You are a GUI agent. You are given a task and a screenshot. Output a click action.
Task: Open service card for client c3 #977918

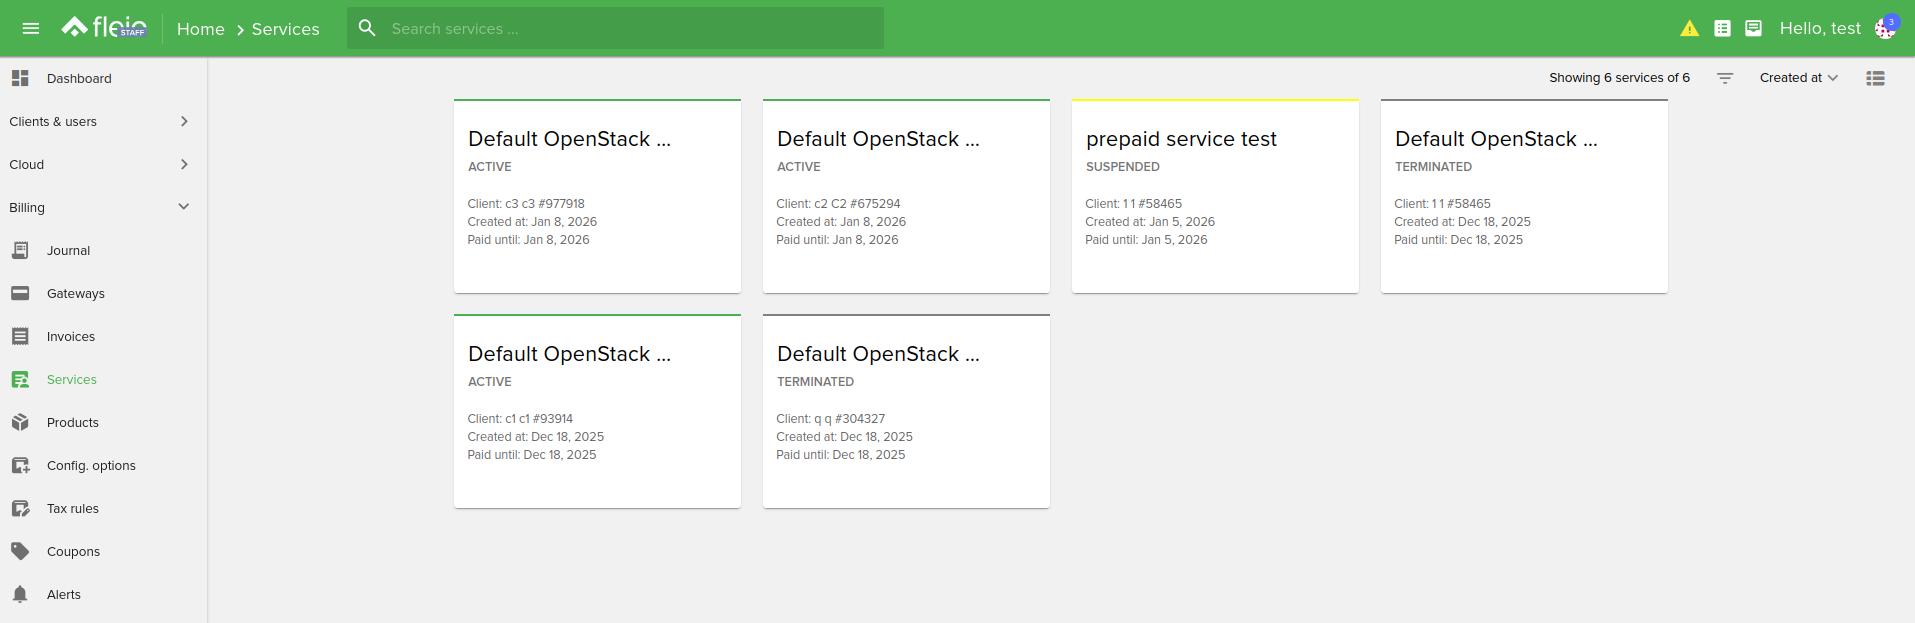pyautogui.click(x=597, y=196)
